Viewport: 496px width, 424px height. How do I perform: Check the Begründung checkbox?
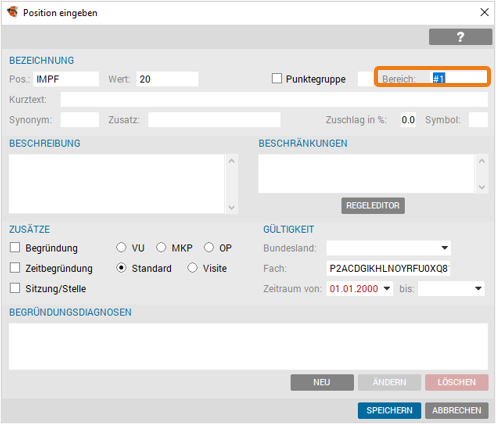point(15,248)
